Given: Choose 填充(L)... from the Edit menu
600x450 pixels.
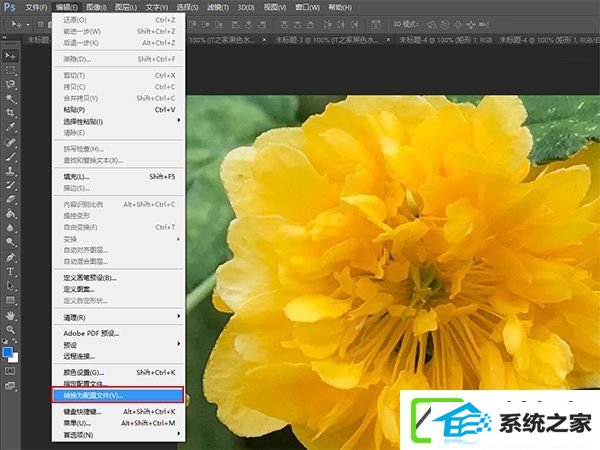Looking at the screenshot, I should (x=118, y=177).
